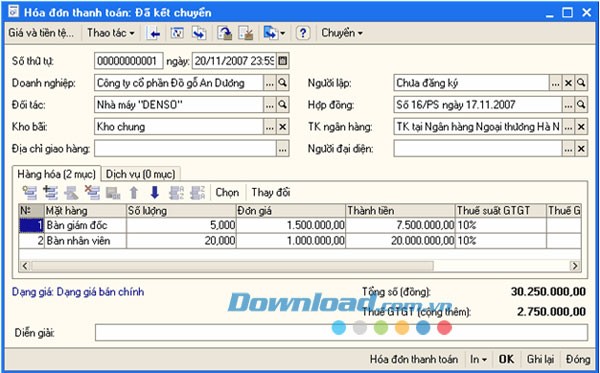600x373 pixels.
Task: Click ellipsis button for Người đại diện field
Action: click(x=568, y=149)
